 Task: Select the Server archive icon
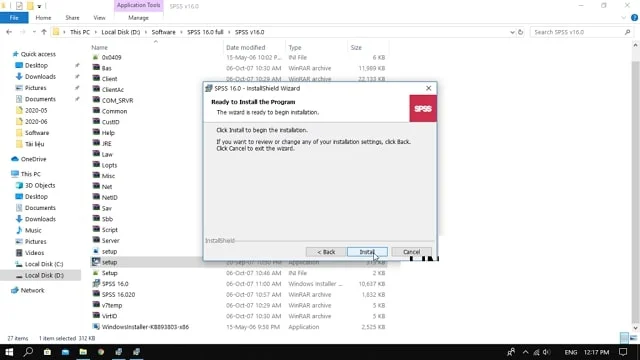click(x=96, y=240)
